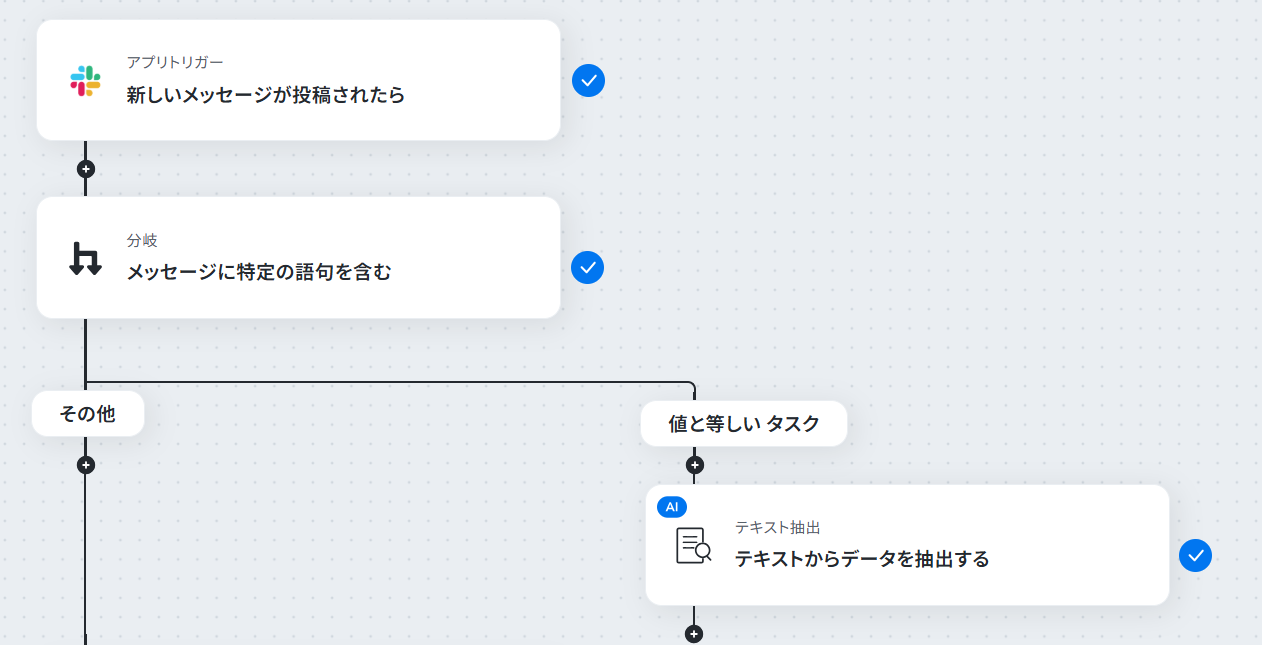Viewport: 1262px width, 645px height.
Task: Click the branch split arrows icon
Action: (86, 258)
